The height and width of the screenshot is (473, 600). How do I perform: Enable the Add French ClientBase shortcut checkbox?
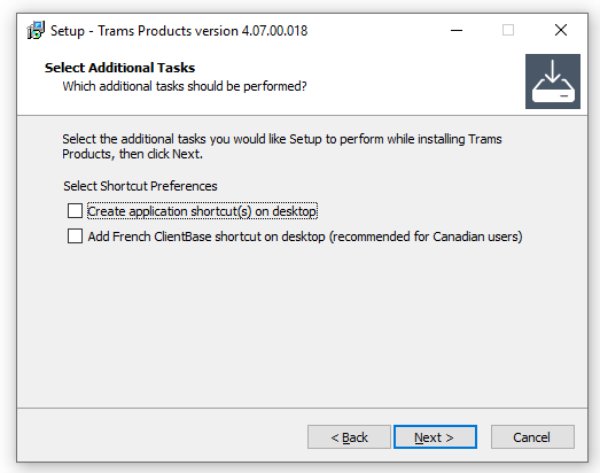[x=74, y=237]
